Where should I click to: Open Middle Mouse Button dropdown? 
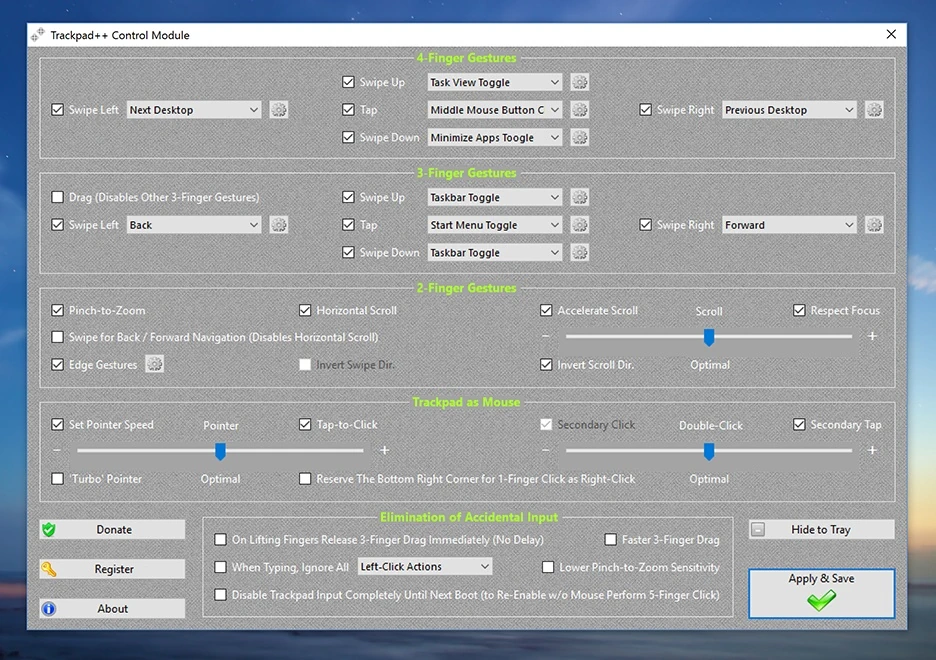(x=495, y=110)
